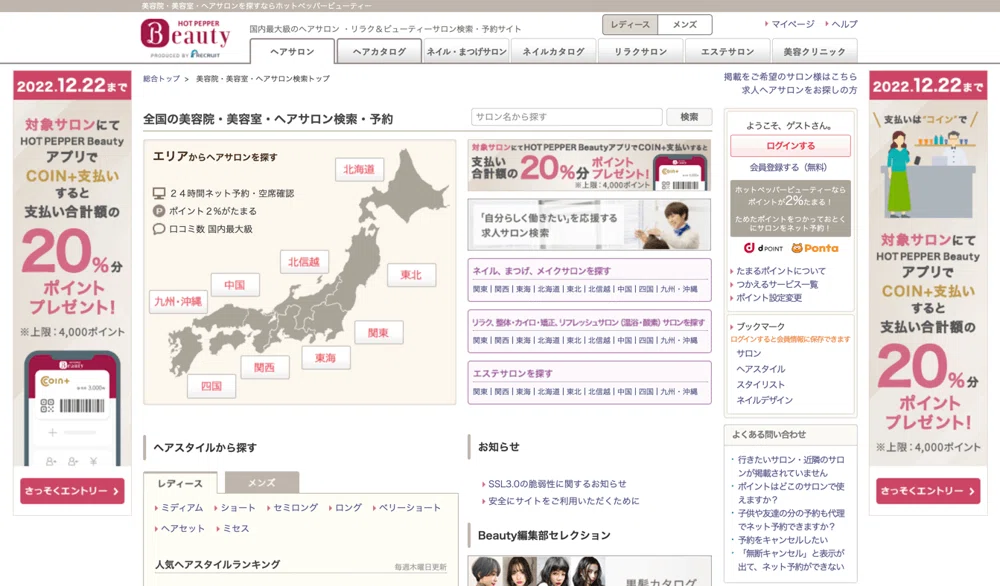Click the Ponta logo
Image resolution: width=1000 pixels, height=586 pixels.
click(815, 248)
